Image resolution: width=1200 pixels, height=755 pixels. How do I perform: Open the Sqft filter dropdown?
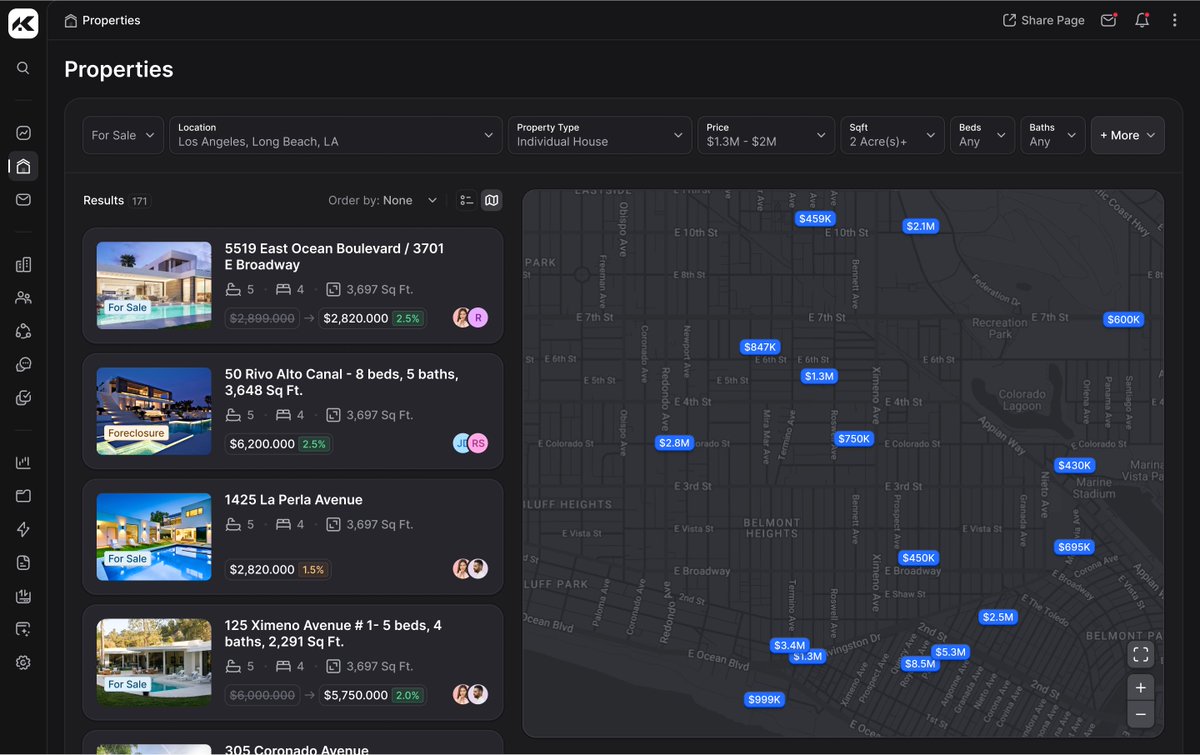(x=892, y=135)
